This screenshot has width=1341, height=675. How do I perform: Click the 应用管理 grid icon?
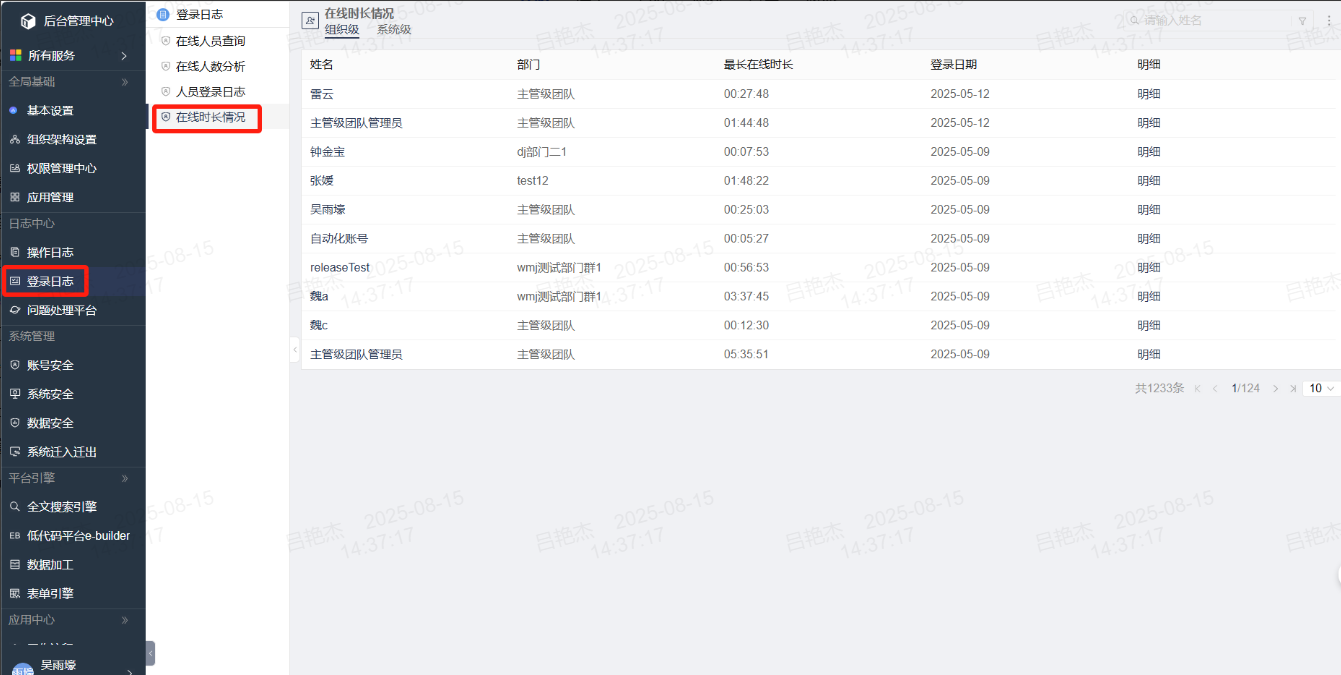pyautogui.click(x=14, y=198)
